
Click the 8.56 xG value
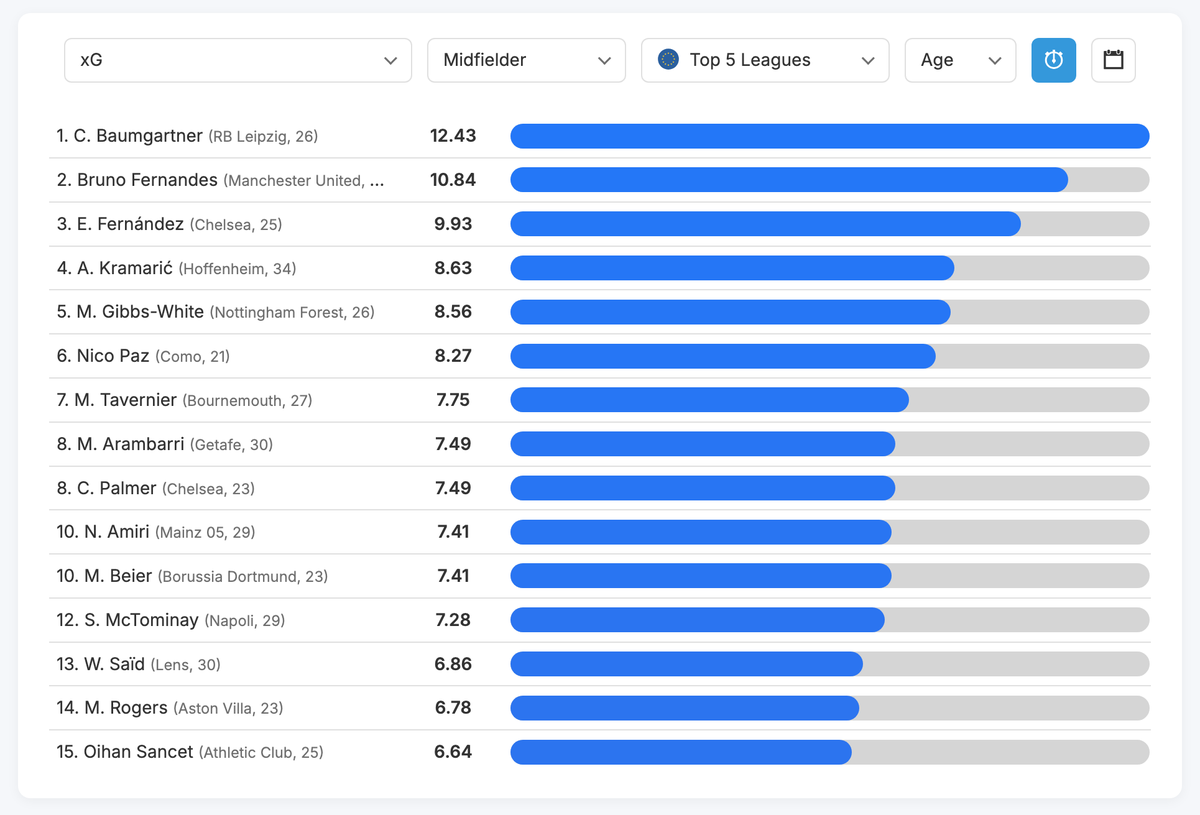(453, 312)
